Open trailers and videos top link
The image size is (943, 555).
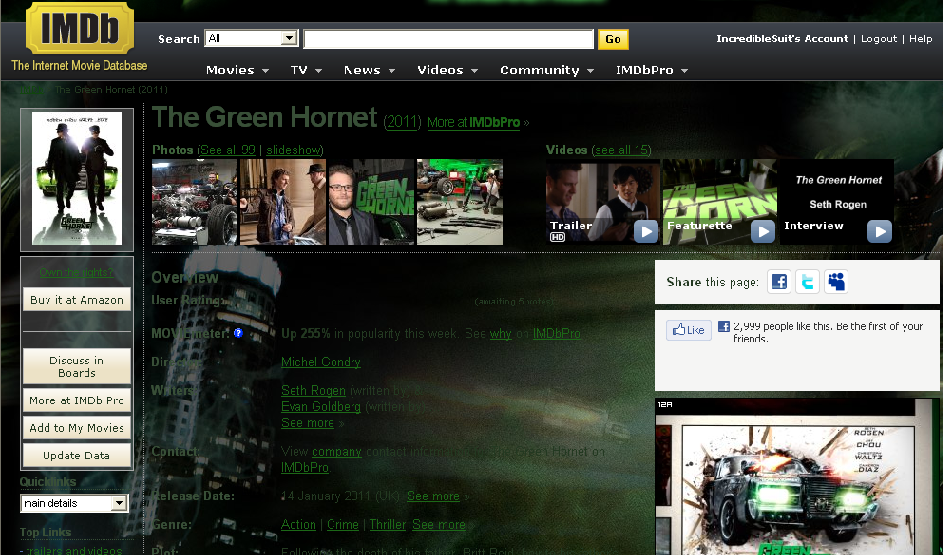point(75,550)
